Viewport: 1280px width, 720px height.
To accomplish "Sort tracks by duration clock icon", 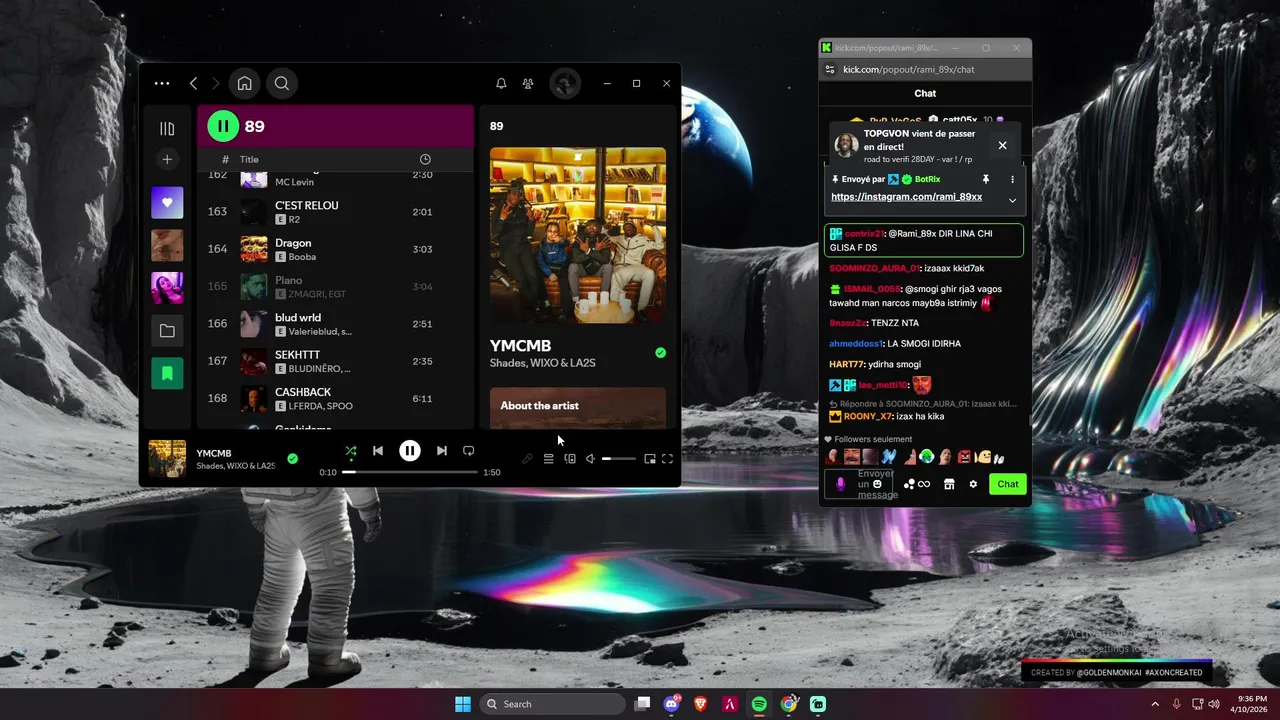I will 425,160.
